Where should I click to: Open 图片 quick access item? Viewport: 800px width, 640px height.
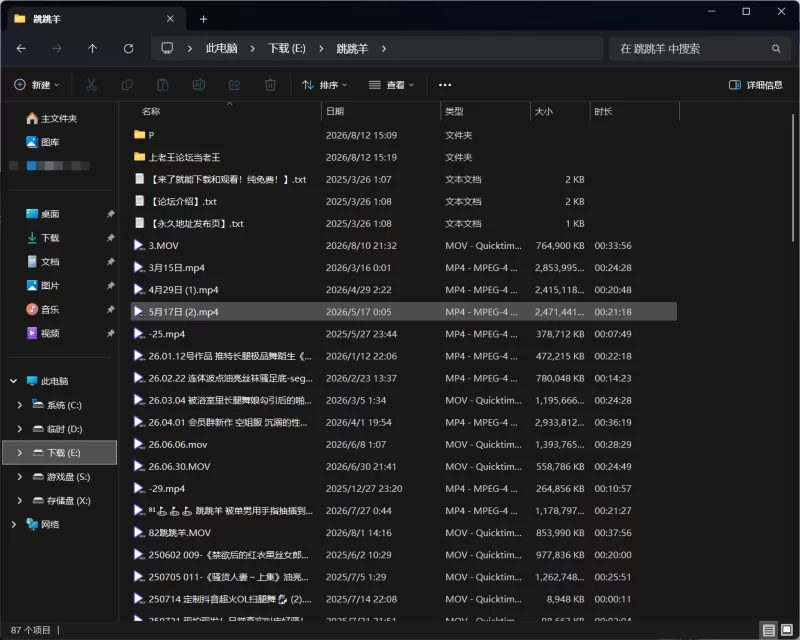42,285
